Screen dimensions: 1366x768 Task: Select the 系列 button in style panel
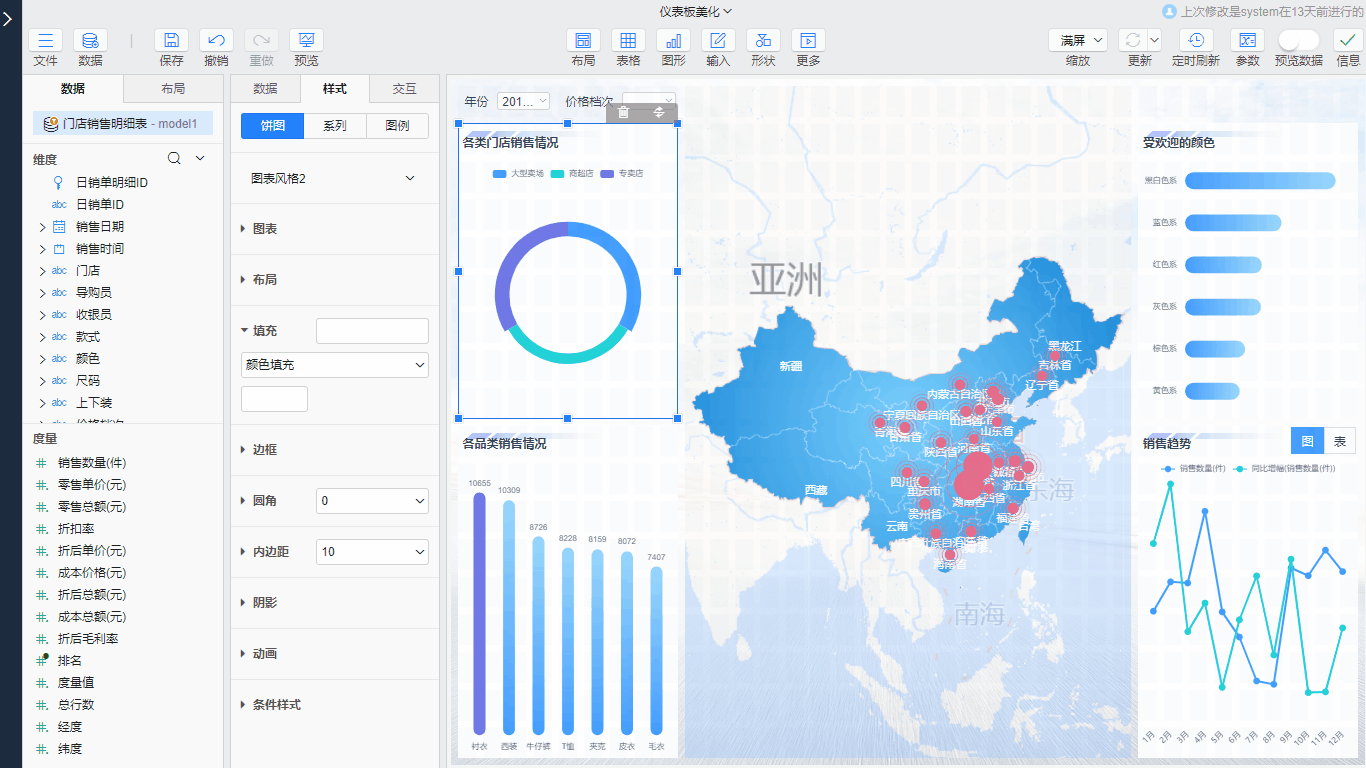tap(334, 126)
